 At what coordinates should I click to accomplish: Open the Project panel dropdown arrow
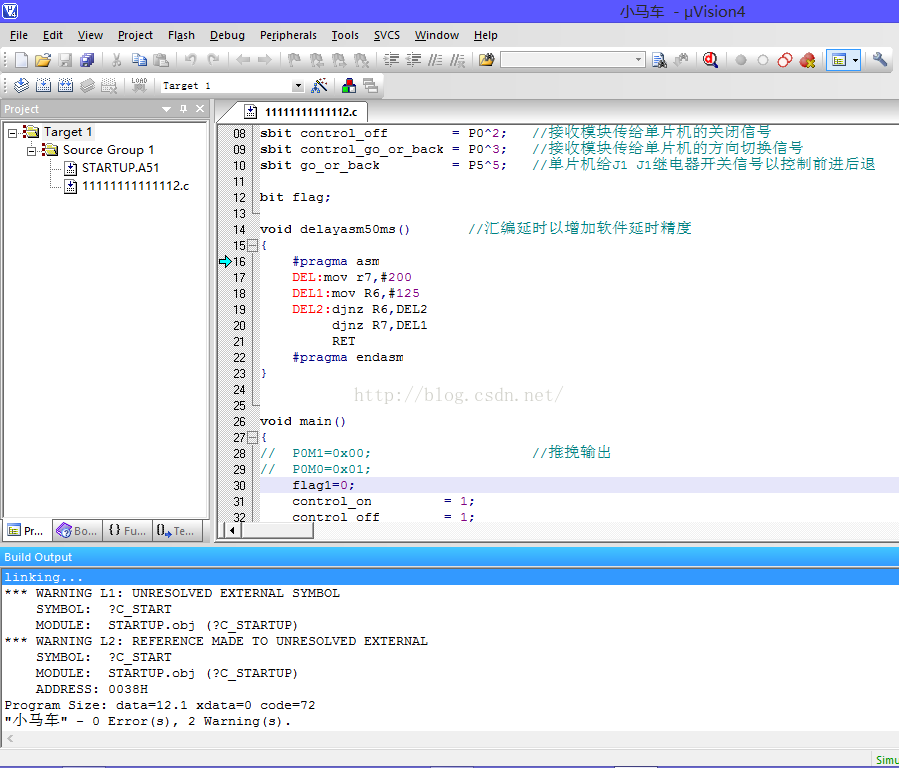pyautogui.click(x=166, y=109)
